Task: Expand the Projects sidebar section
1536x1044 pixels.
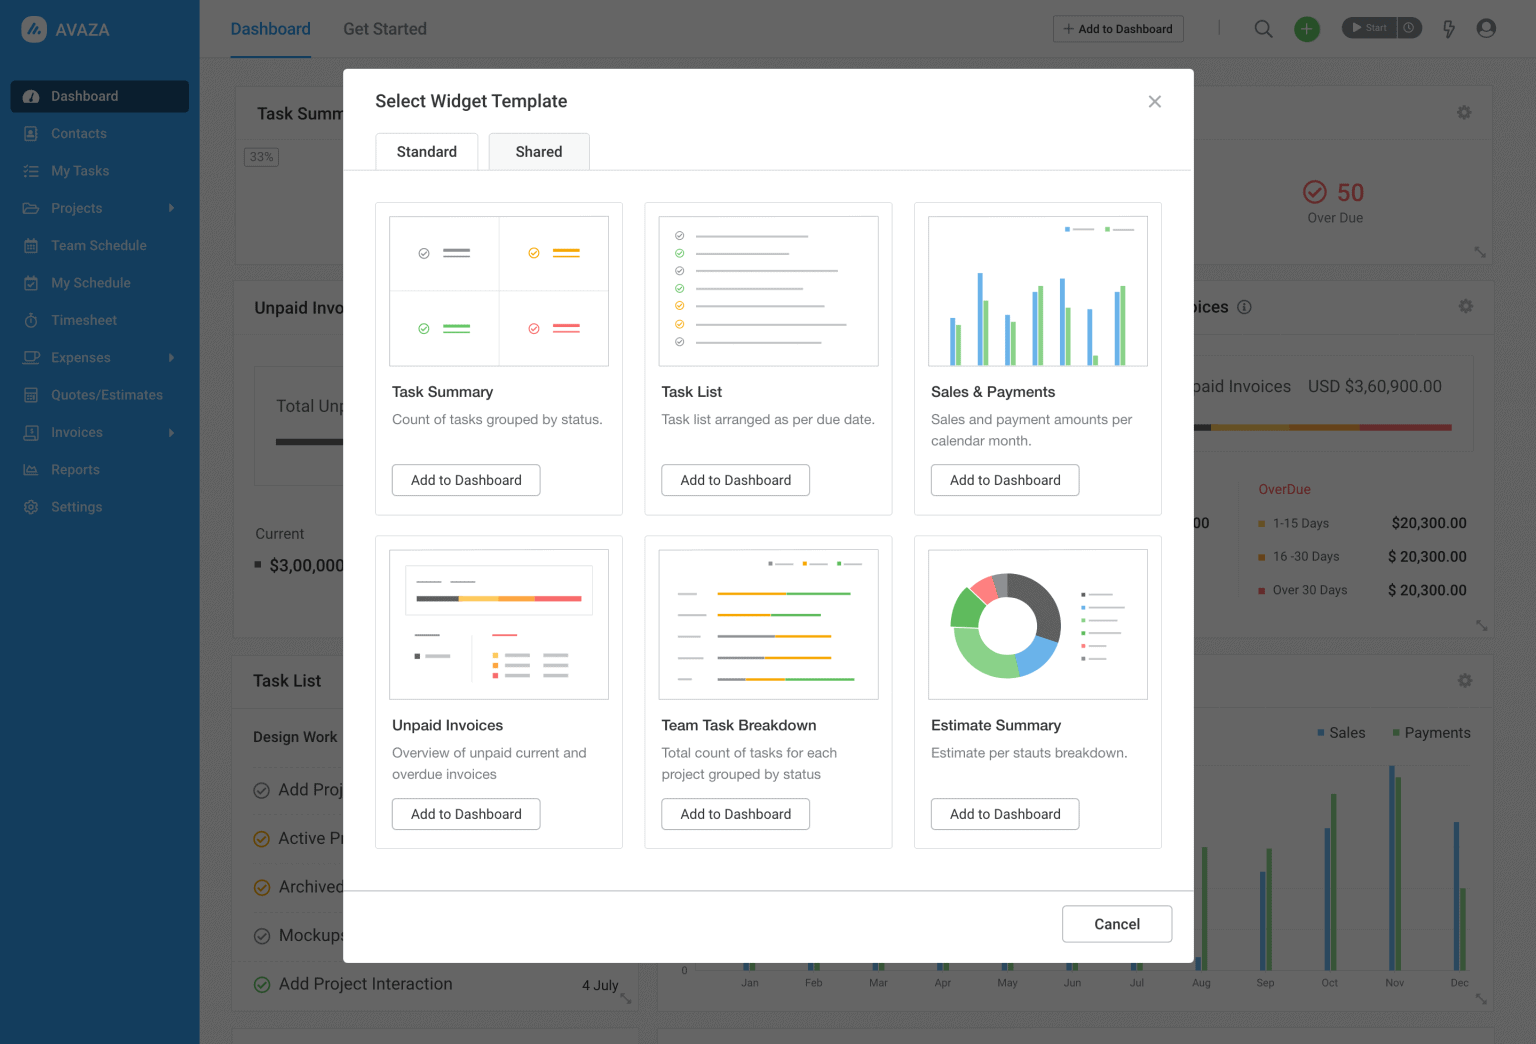Action: [76, 208]
